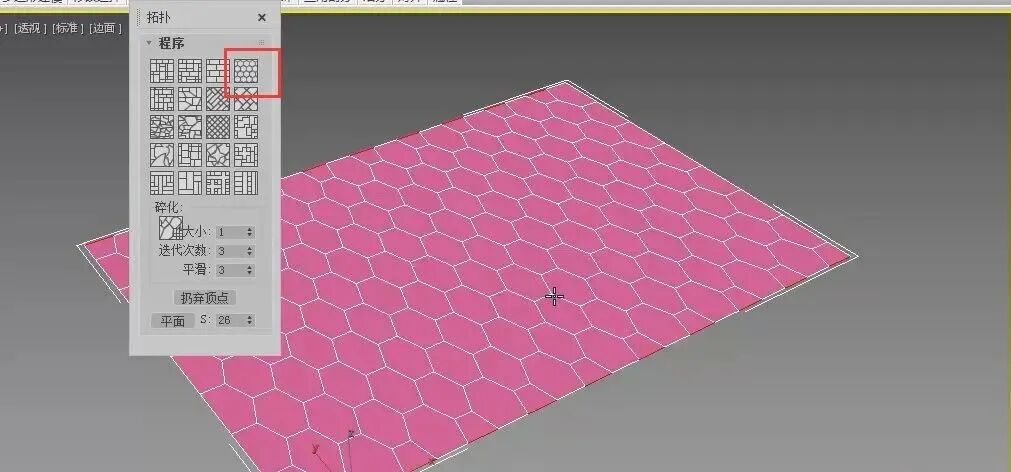This screenshot has width=1011, height=472.
Task: Apply rounded cell pattern, fourth row third icon
Action: [x=218, y=155]
